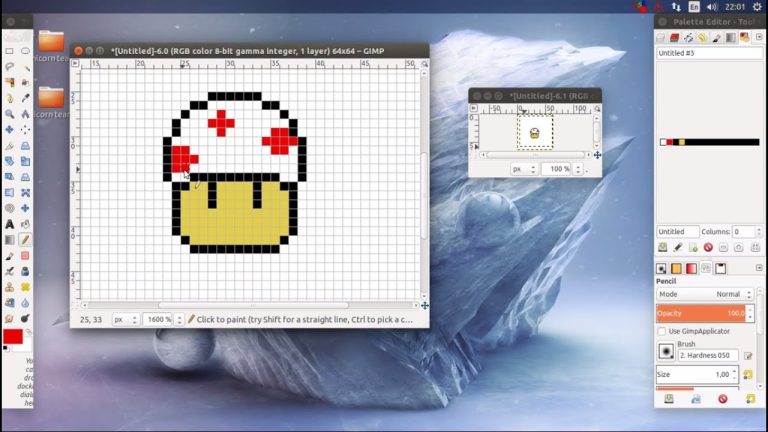Screen dimensions: 768x432
Task: Select the Fuzzy Select wand tool
Action: 25,67
